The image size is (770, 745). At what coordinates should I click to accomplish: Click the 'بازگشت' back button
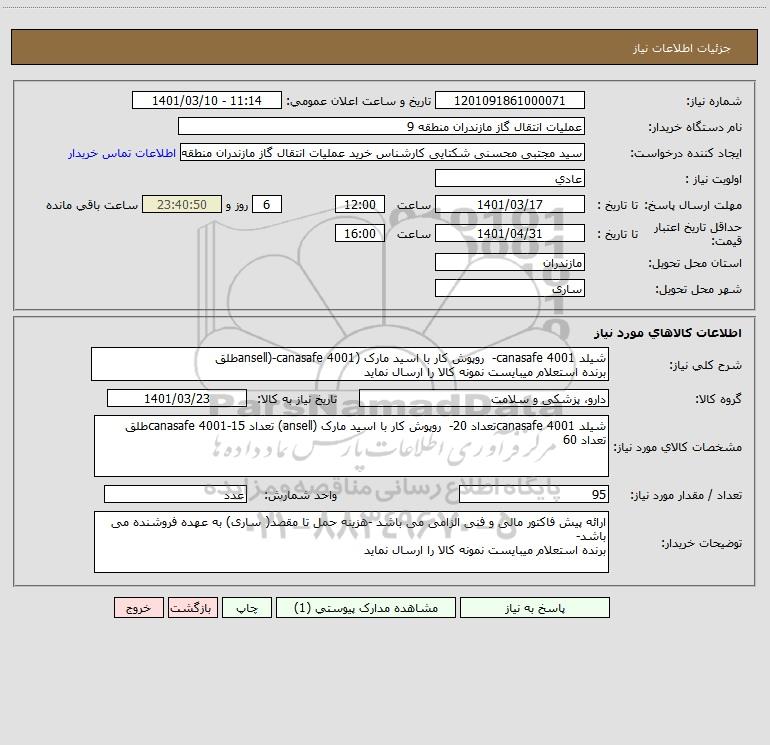(192, 607)
